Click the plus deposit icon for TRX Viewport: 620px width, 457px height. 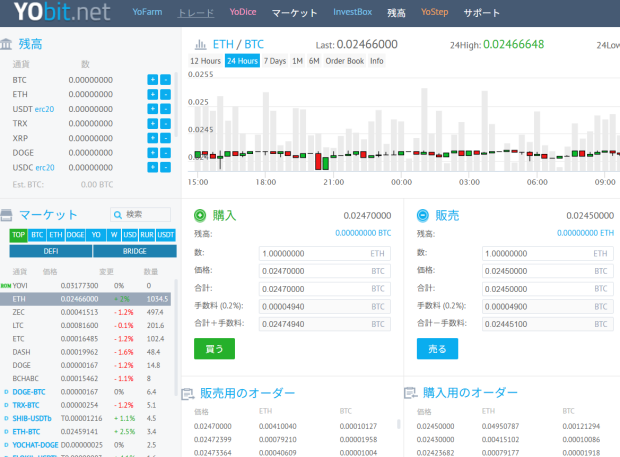(153, 124)
